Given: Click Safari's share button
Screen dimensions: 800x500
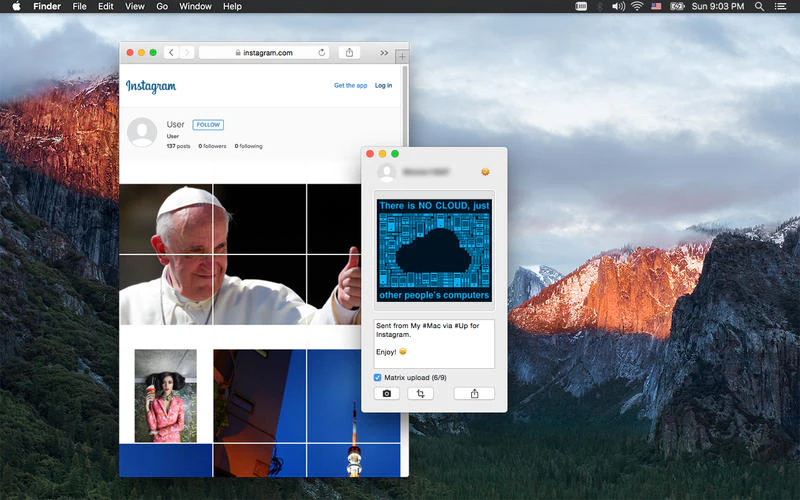Looking at the screenshot, I should click(349, 53).
